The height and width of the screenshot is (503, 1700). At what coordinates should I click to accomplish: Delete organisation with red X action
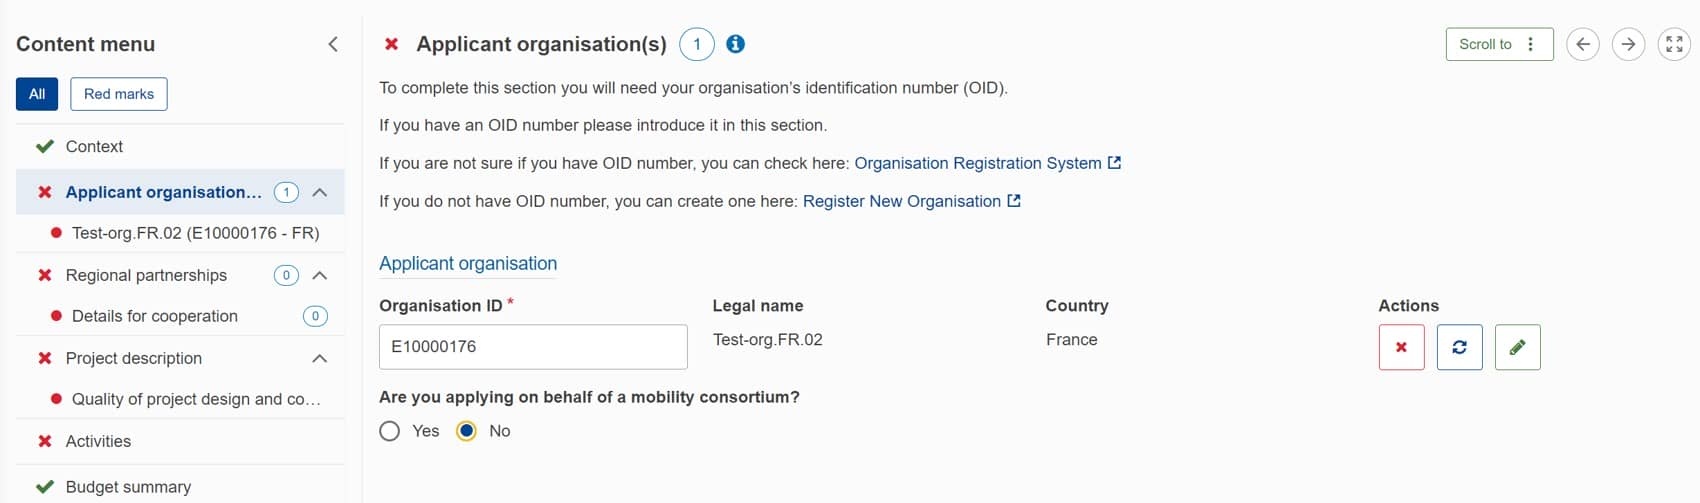click(1401, 347)
